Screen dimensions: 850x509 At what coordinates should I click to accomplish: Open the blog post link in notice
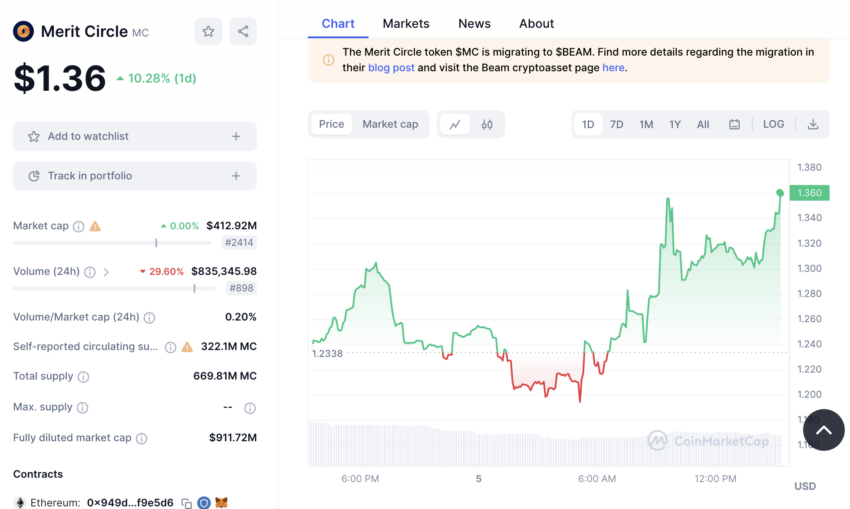[391, 68]
